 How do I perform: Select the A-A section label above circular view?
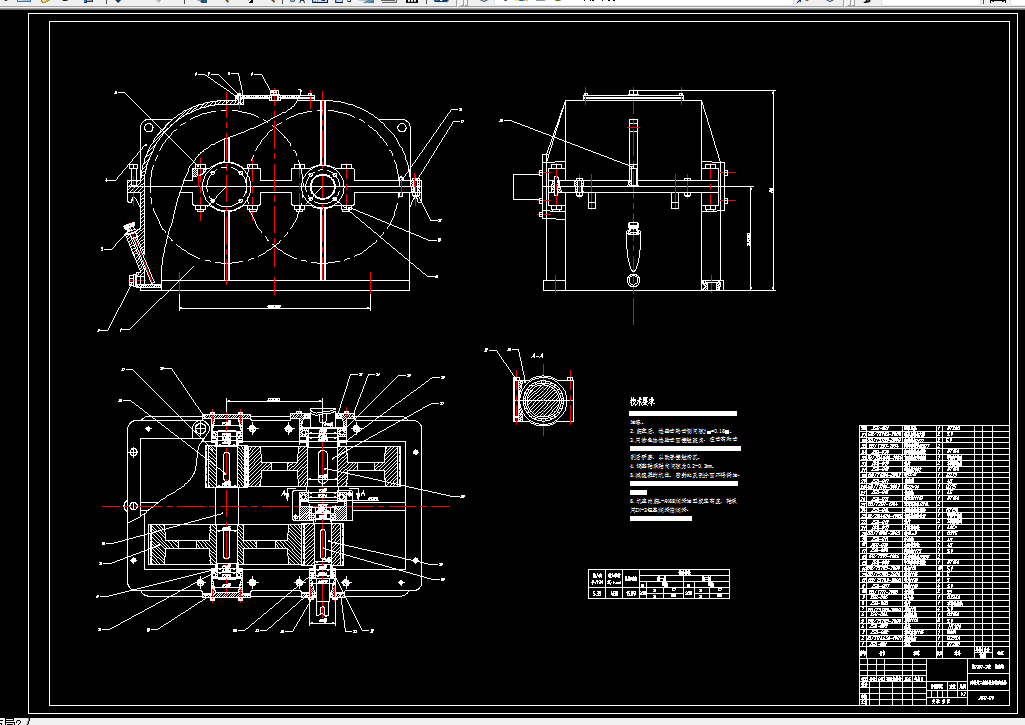(x=537, y=356)
